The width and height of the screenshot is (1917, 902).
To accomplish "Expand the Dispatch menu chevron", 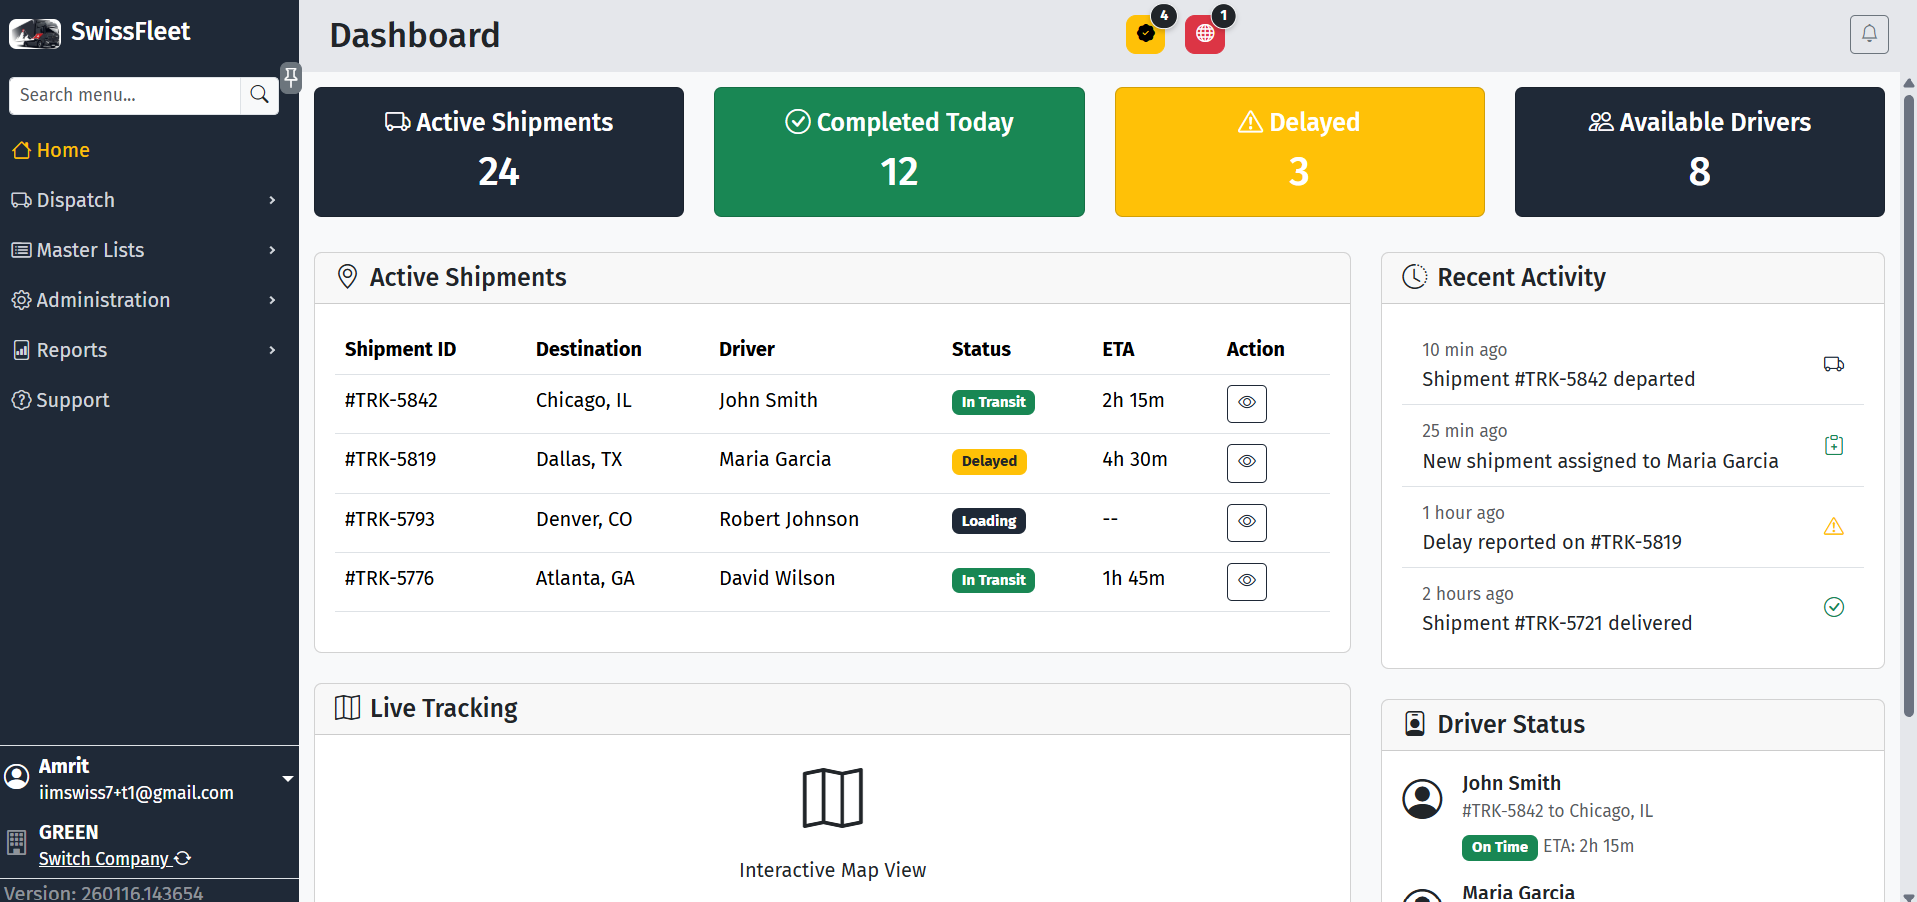I will (x=272, y=200).
